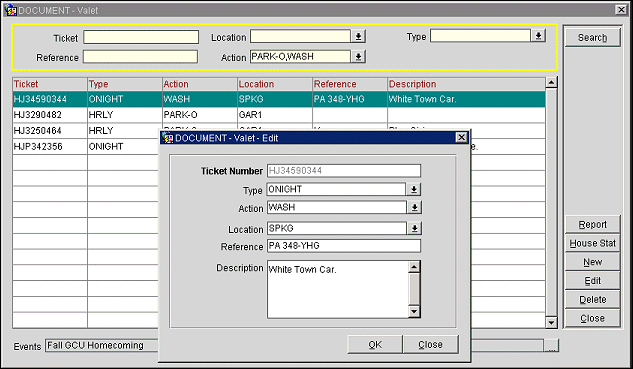Click the Type search filter field
The height and width of the screenshot is (369, 633).
click(480, 36)
